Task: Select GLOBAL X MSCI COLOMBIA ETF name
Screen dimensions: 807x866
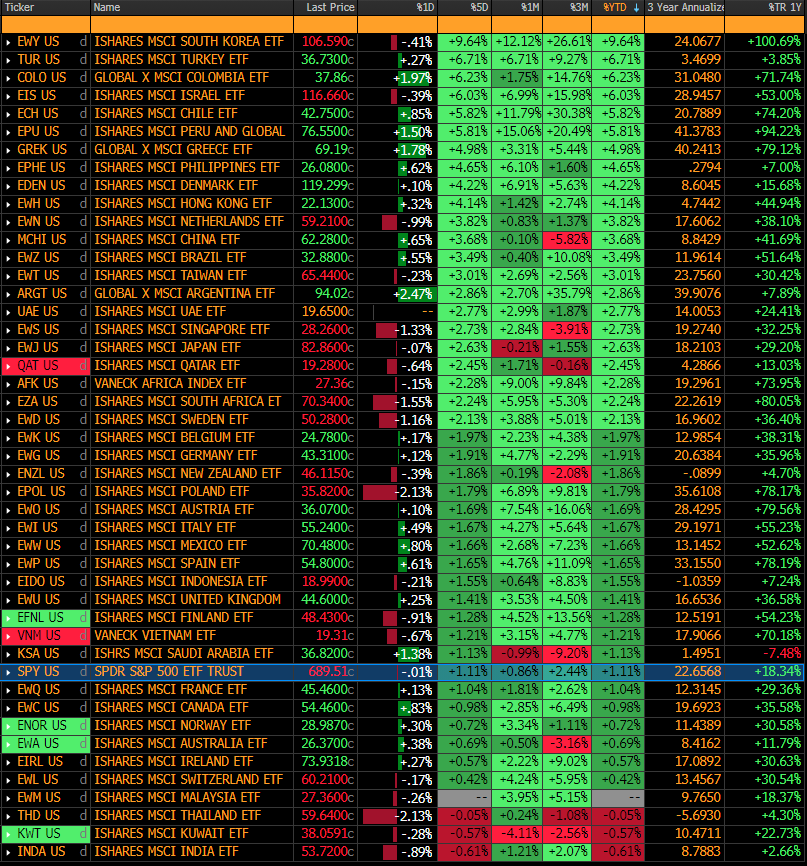Action: tap(182, 77)
